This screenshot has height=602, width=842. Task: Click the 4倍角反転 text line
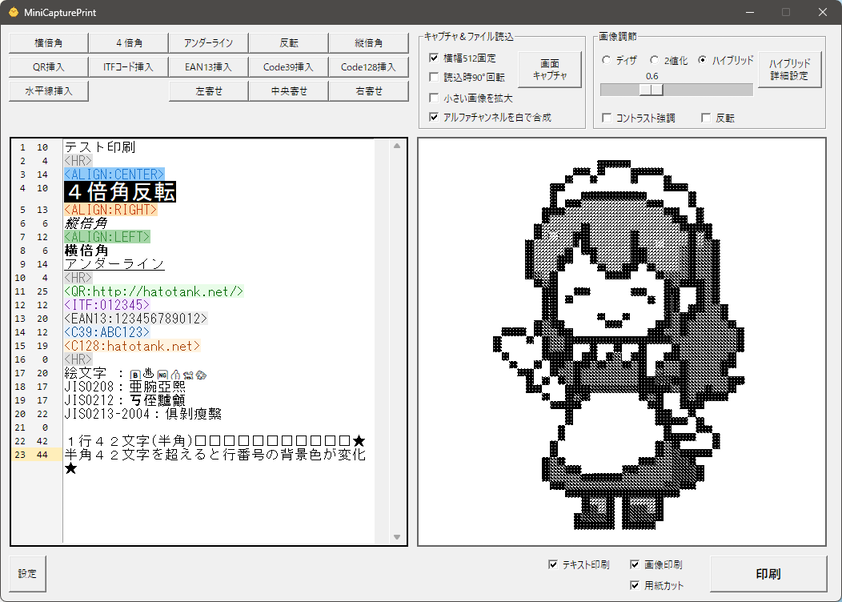(120, 192)
